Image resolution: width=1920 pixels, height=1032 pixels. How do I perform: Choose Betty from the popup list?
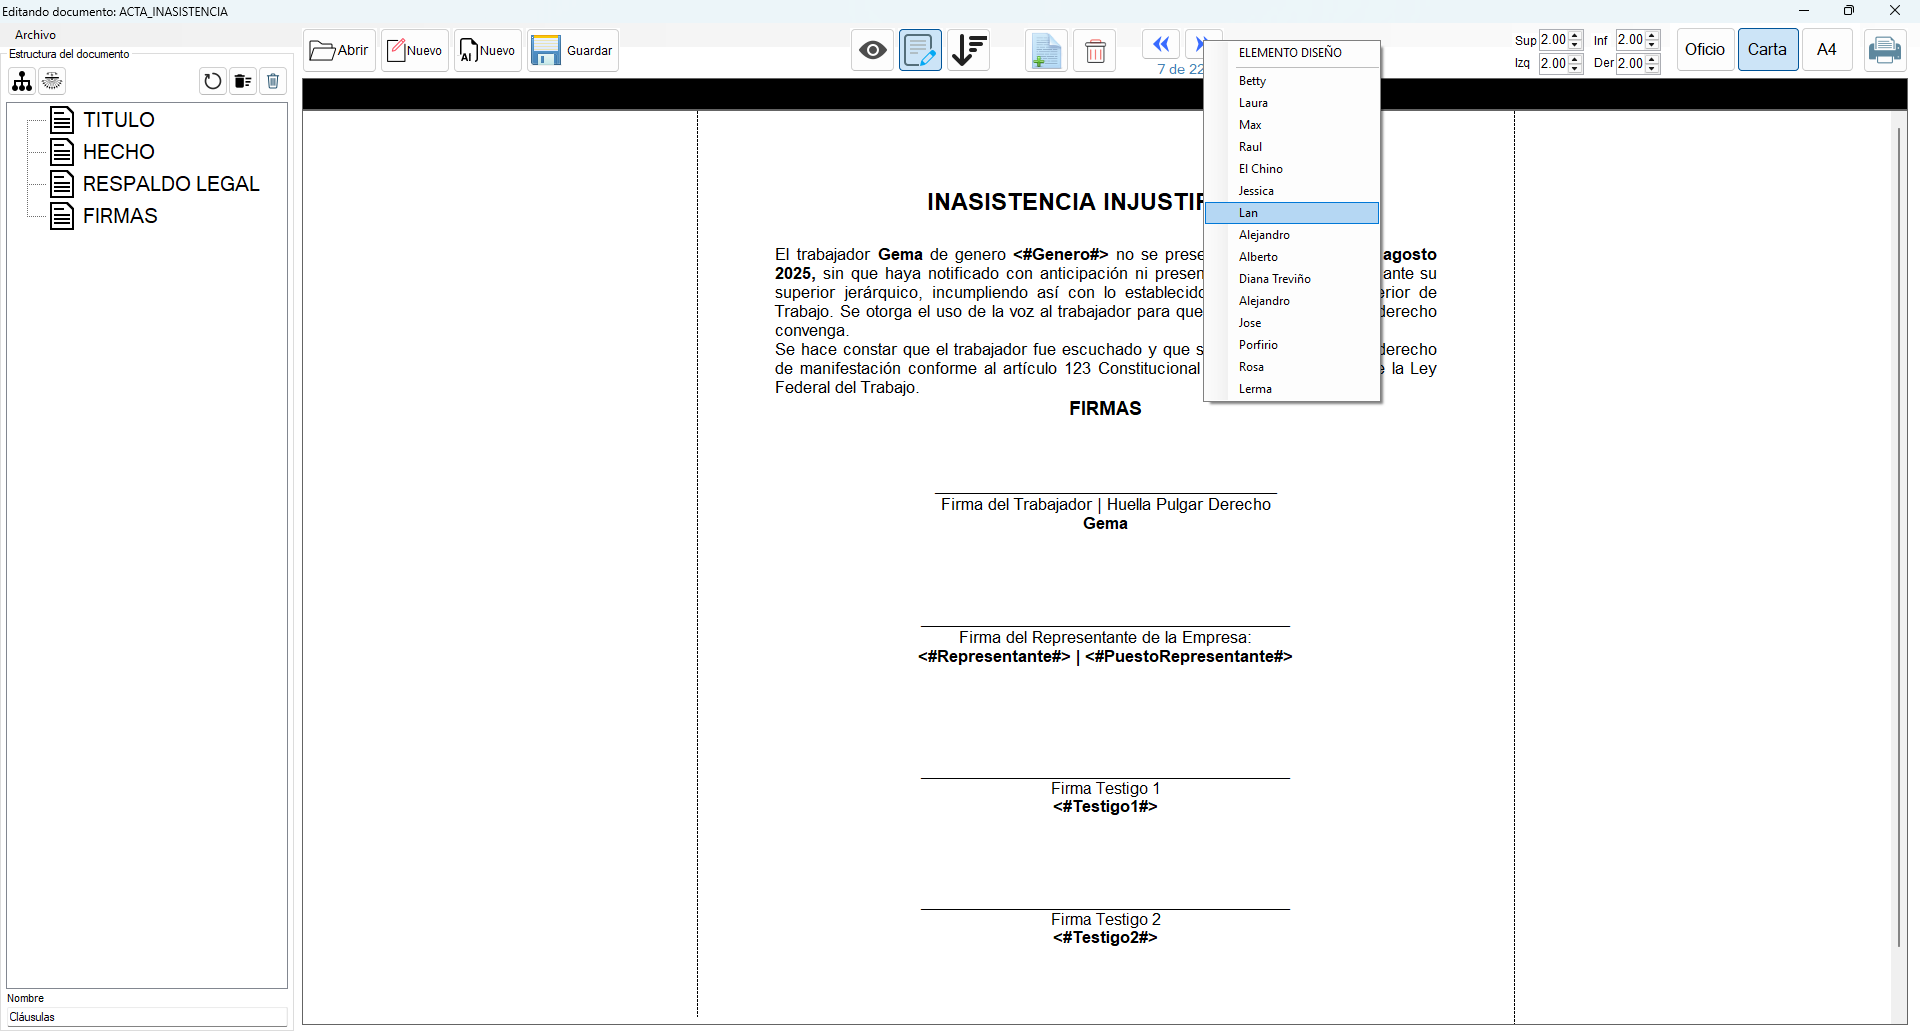tap(1292, 81)
